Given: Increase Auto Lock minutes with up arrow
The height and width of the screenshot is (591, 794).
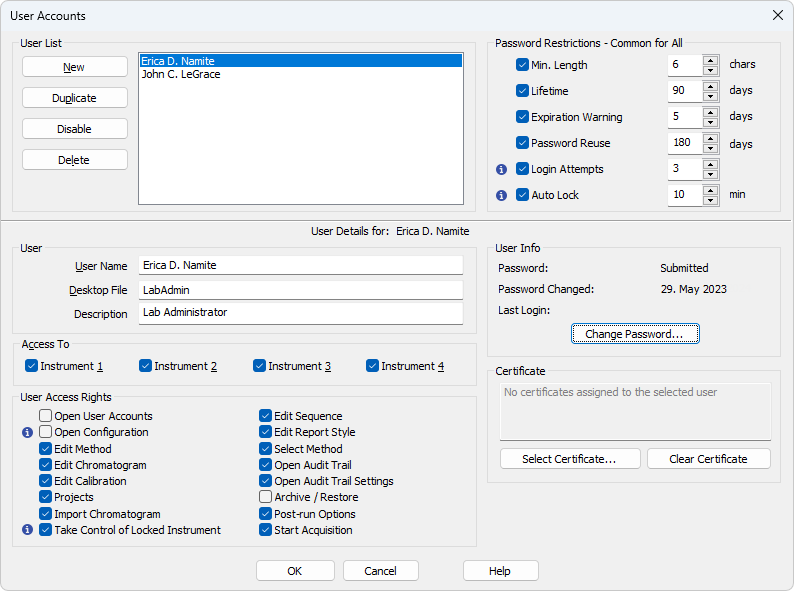Looking at the screenshot, I should click(x=711, y=190).
